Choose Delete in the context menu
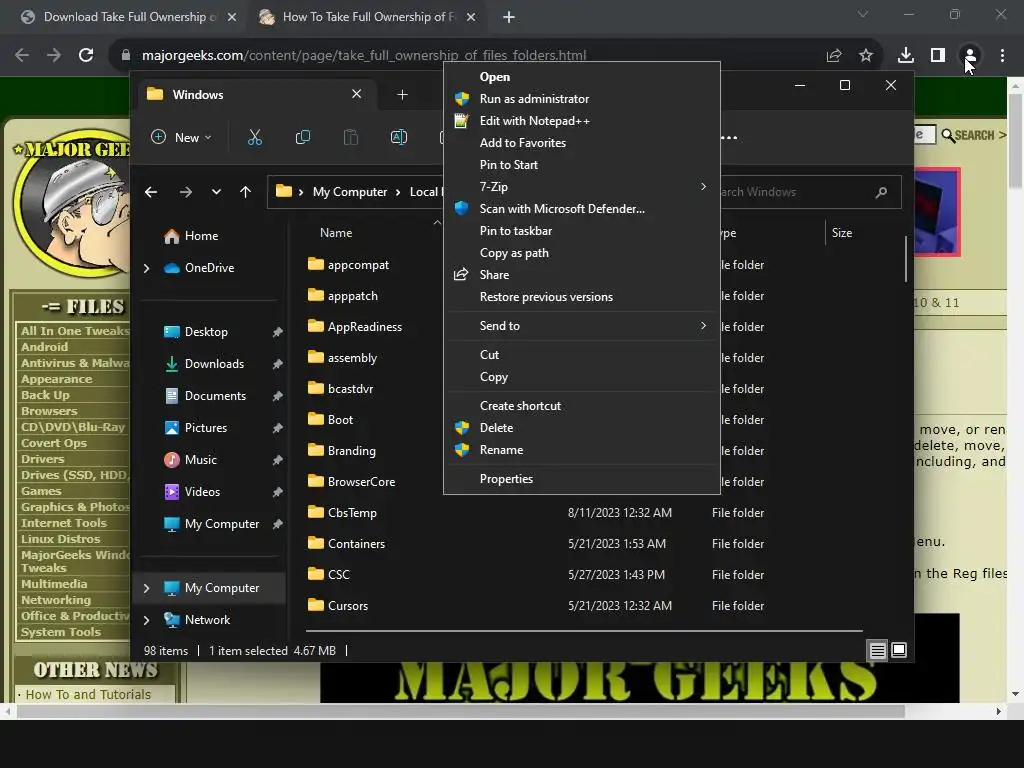The width and height of the screenshot is (1024, 768). pyautogui.click(x=496, y=428)
